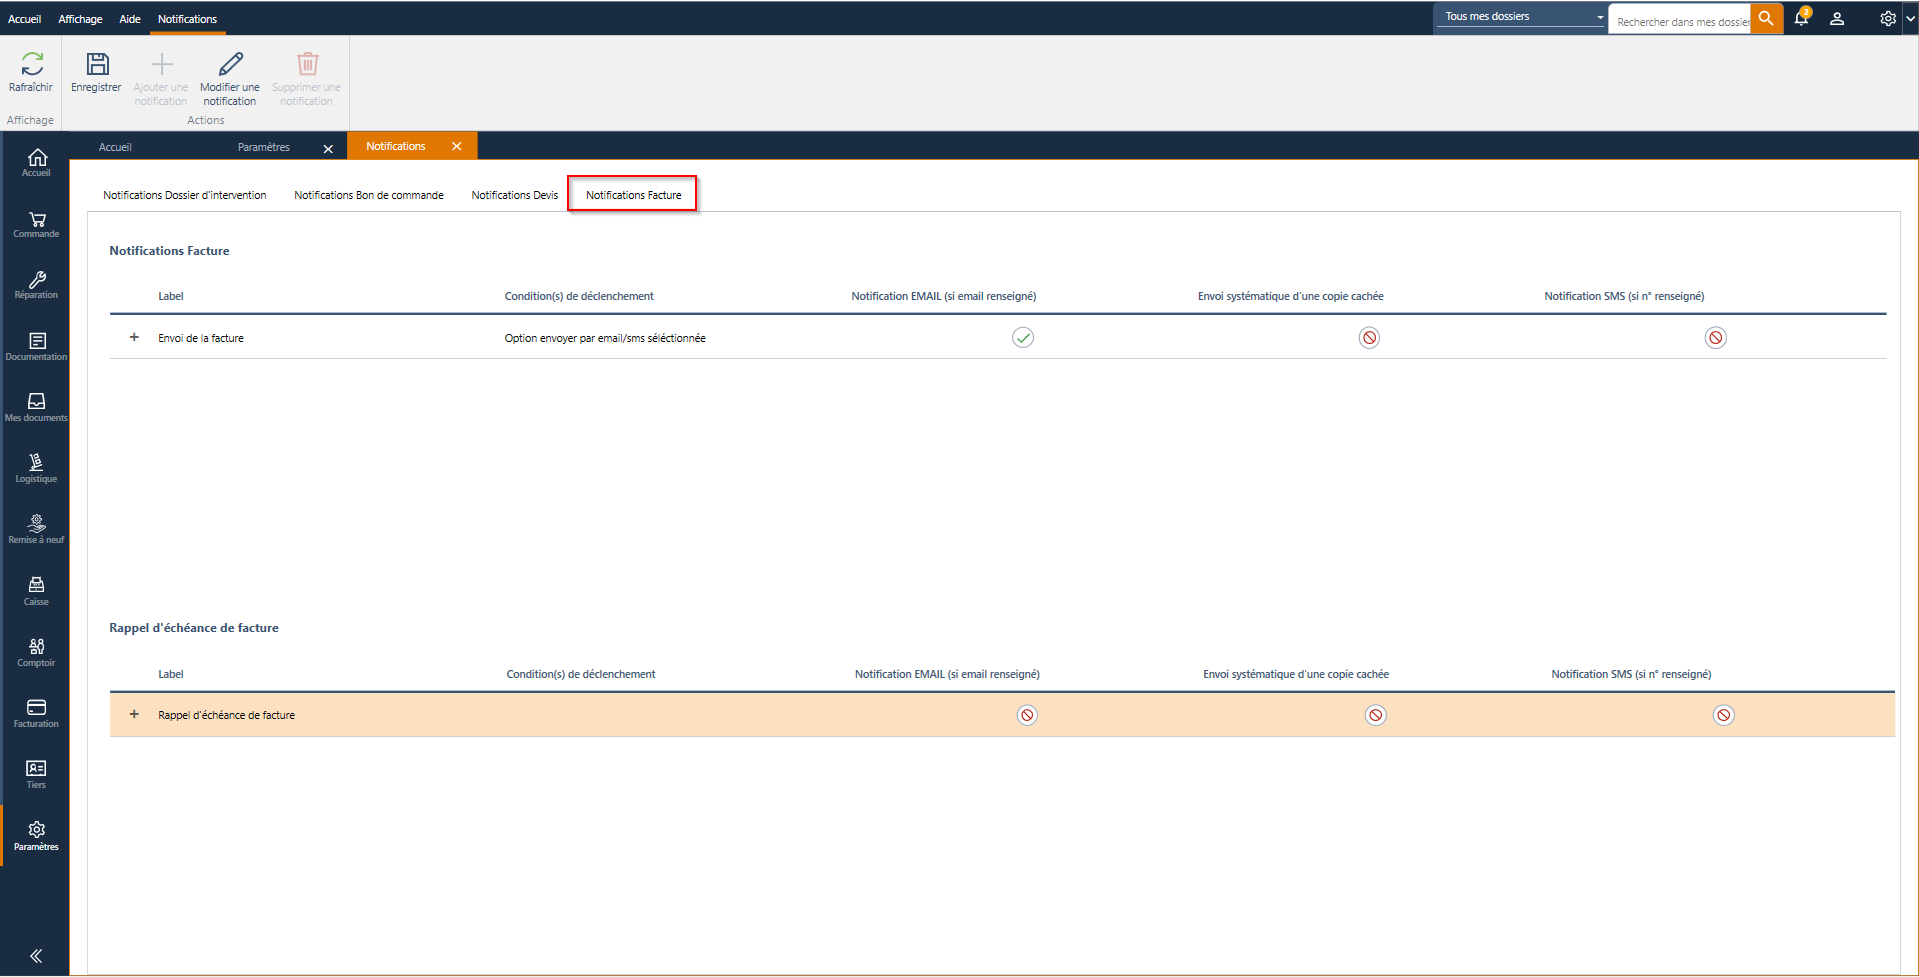
Task: Switch to the Paramètres document tab
Action: click(x=264, y=147)
